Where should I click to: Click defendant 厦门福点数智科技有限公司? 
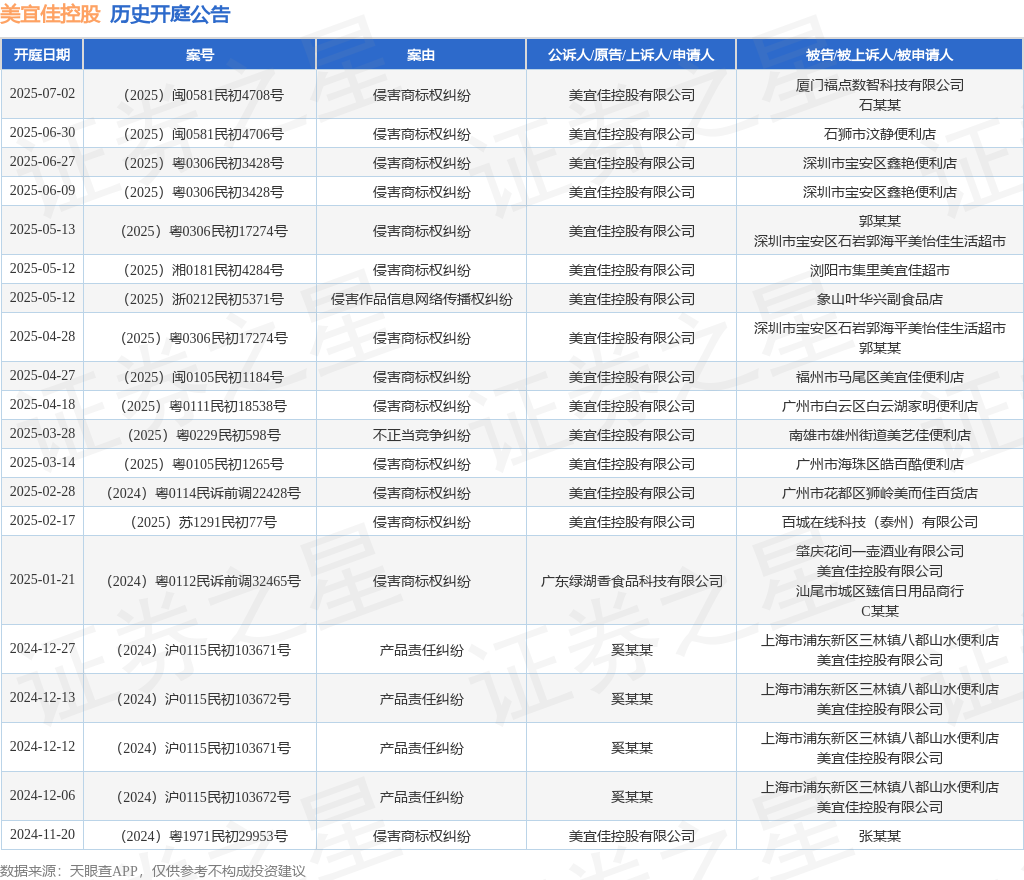(880, 86)
